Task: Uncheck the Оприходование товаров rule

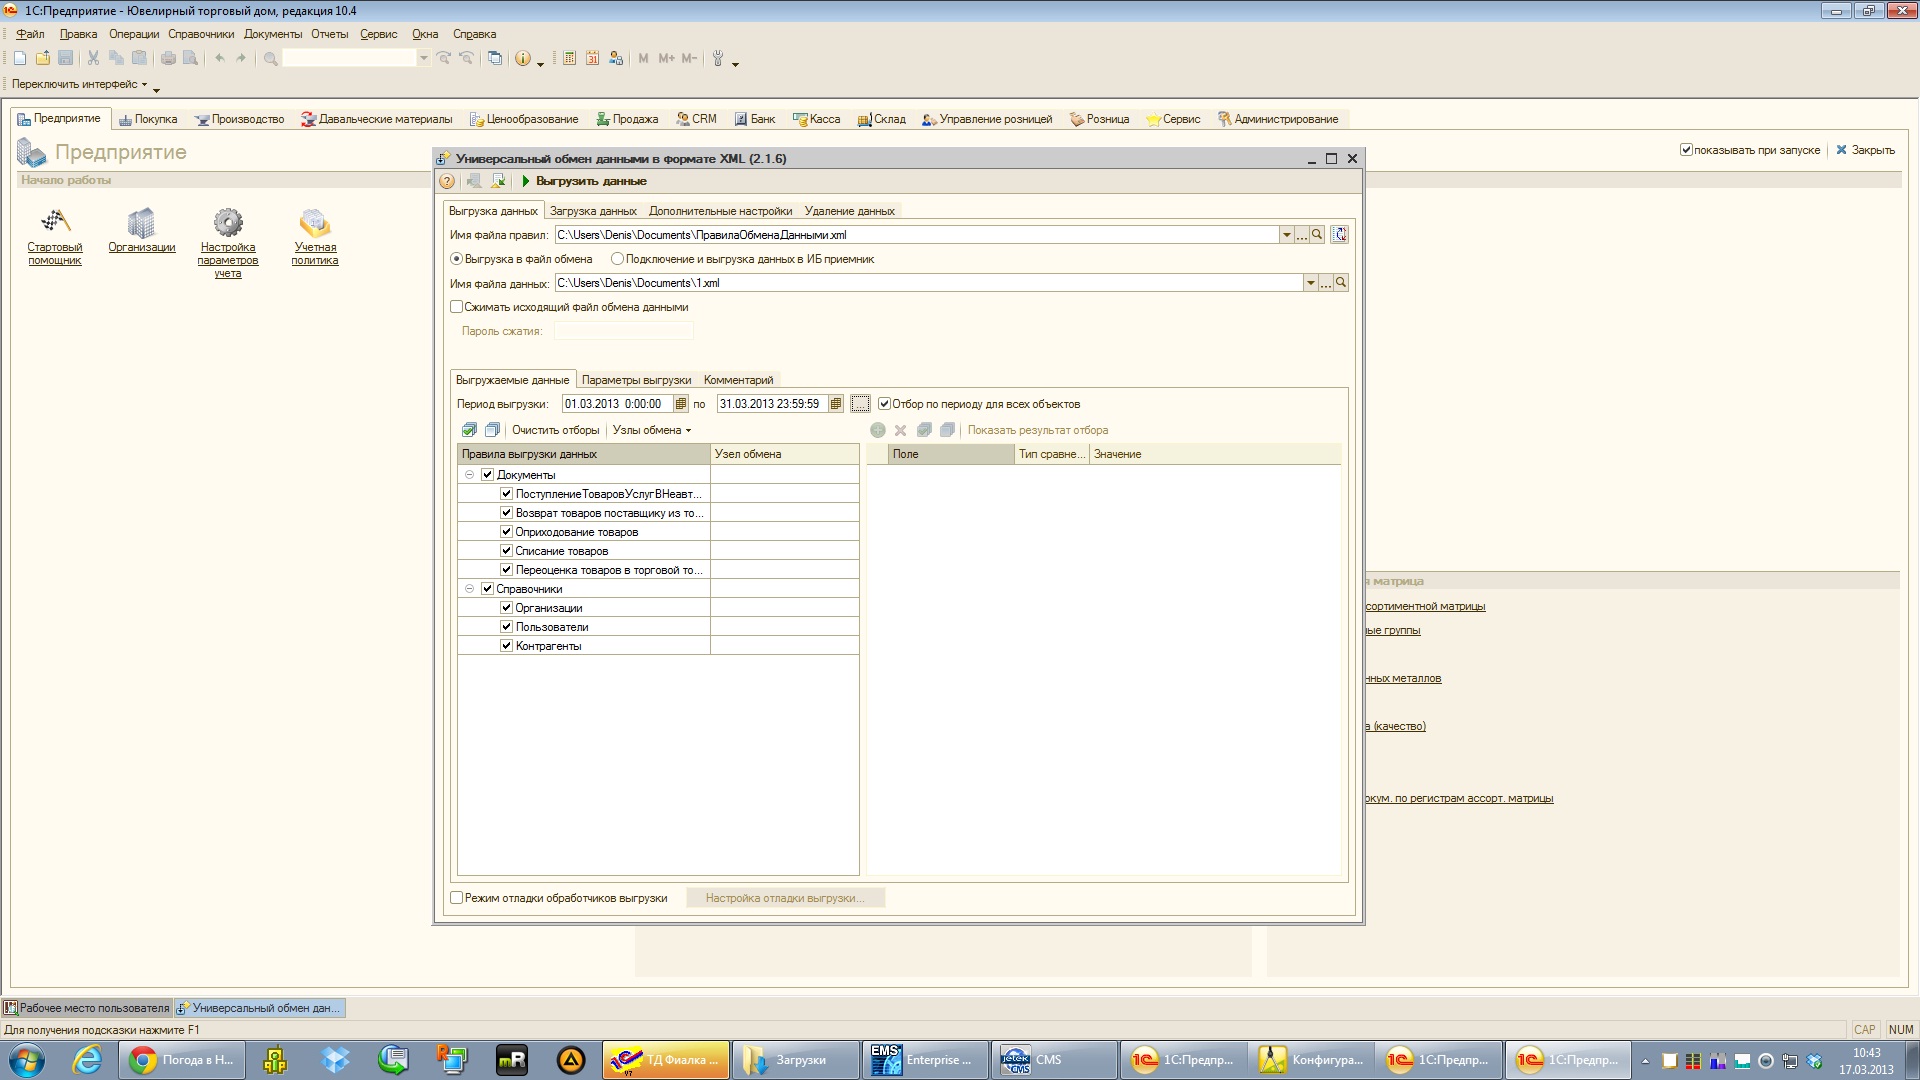Action: (506, 532)
